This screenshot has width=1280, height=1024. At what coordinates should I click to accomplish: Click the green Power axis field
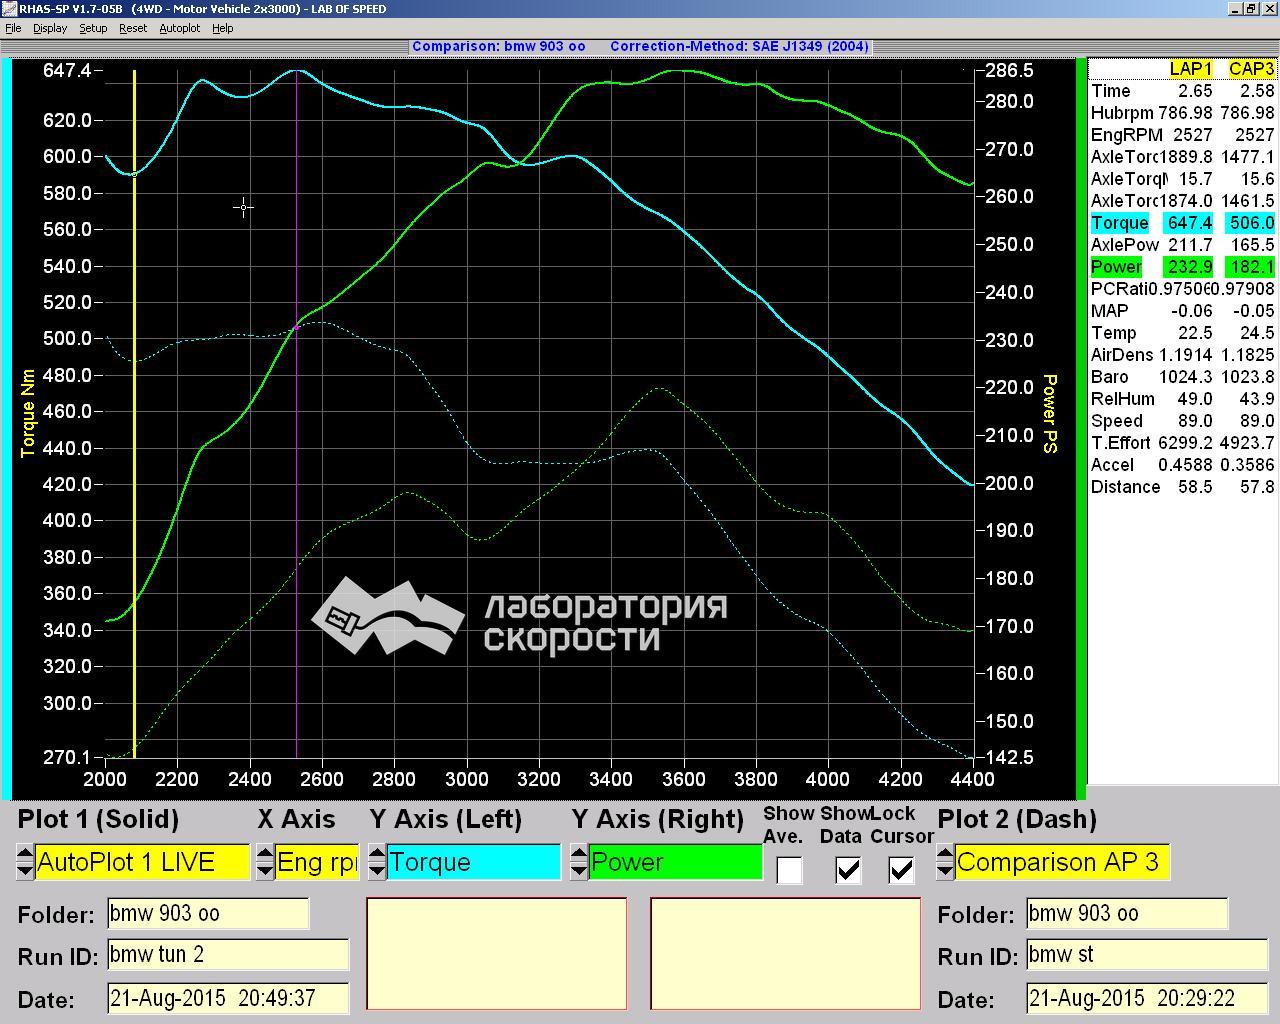(x=675, y=862)
